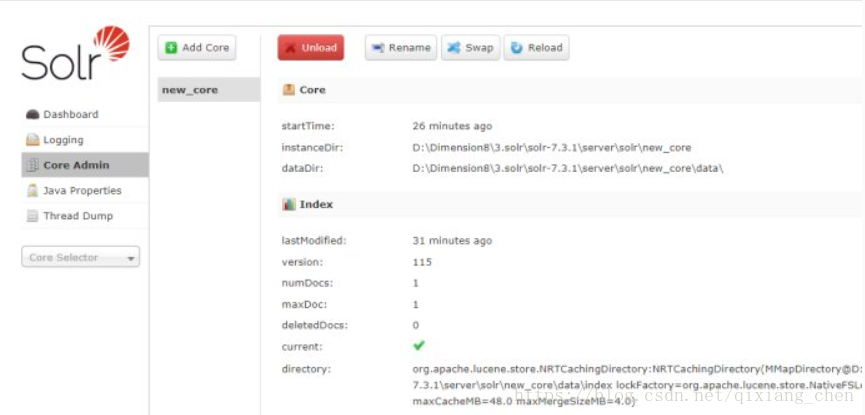Click the dataDir label
This screenshot has width=865, height=415.
pyautogui.click(x=302, y=168)
